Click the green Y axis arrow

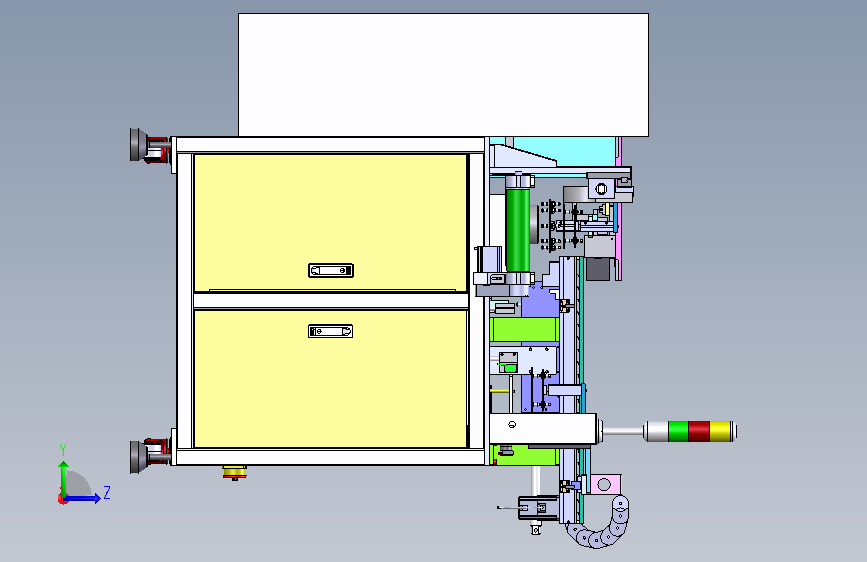(x=64, y=479)
